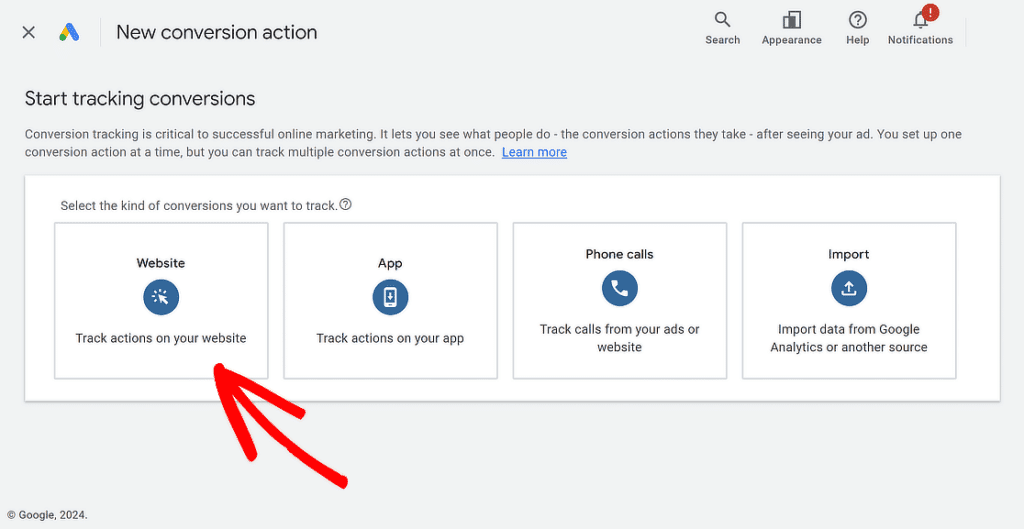Click the "Start tracking conversions" heading

(140, 99)
